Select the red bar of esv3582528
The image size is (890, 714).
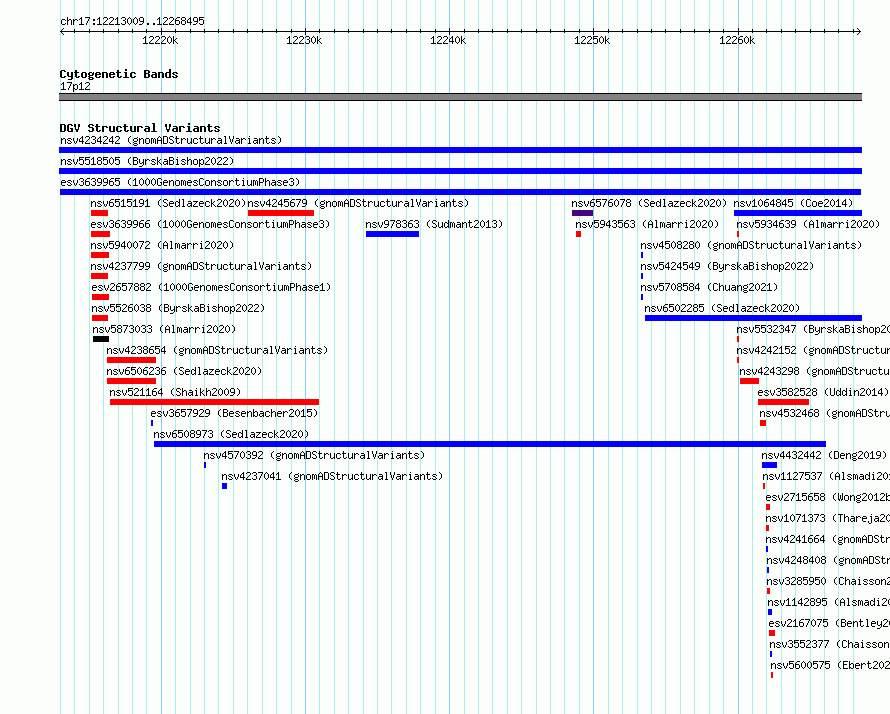point(783,402)
